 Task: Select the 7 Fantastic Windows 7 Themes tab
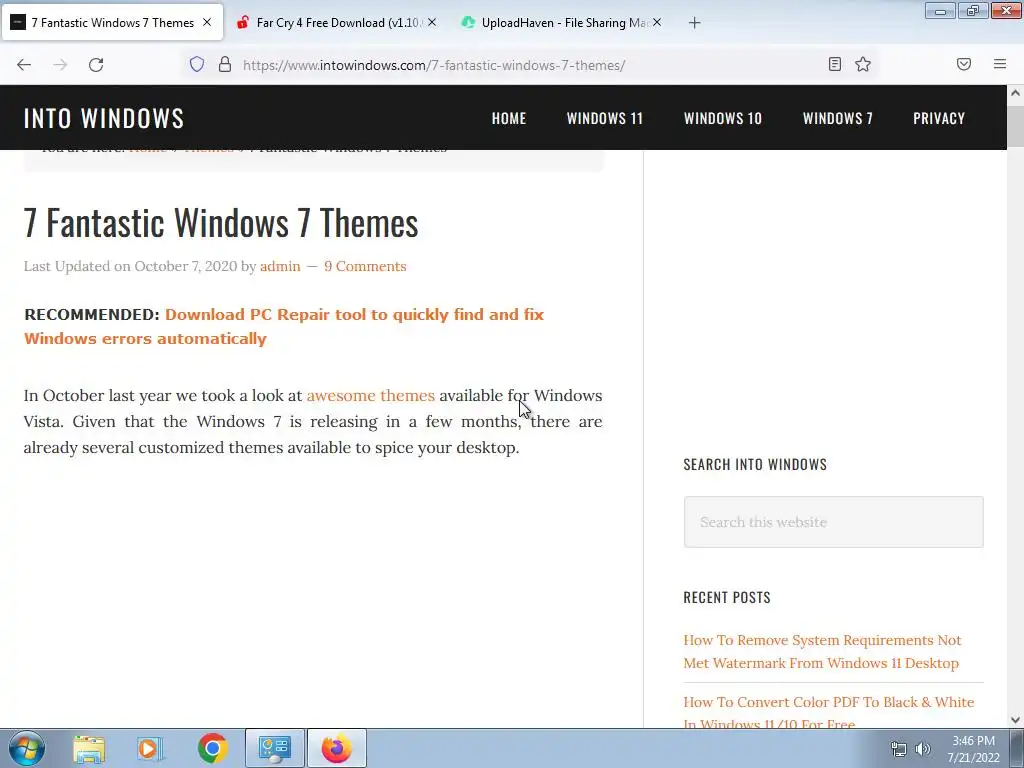click(x=112, y=23)
